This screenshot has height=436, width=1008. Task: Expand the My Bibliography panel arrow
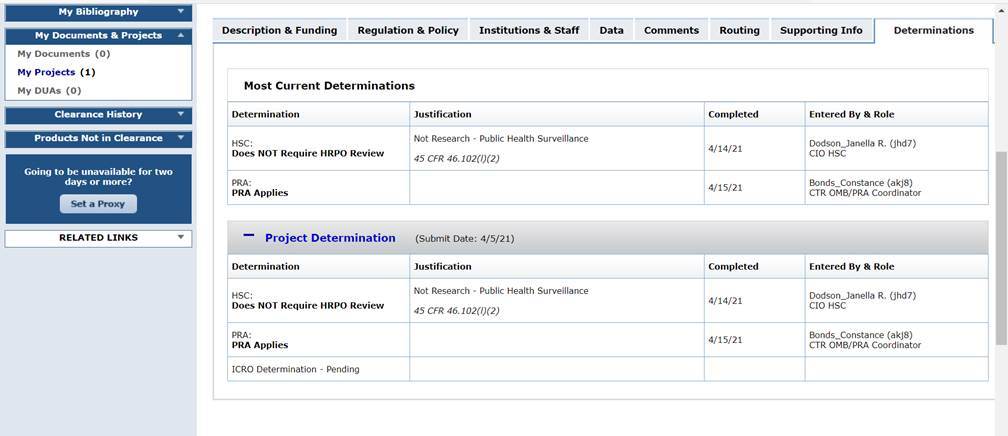pos(181,12)
